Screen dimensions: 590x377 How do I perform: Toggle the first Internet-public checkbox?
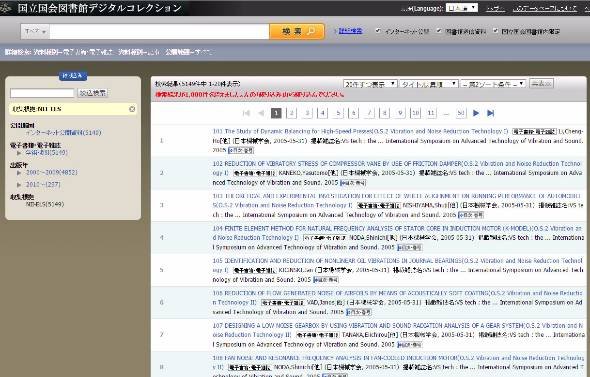[x=378, y=31]
